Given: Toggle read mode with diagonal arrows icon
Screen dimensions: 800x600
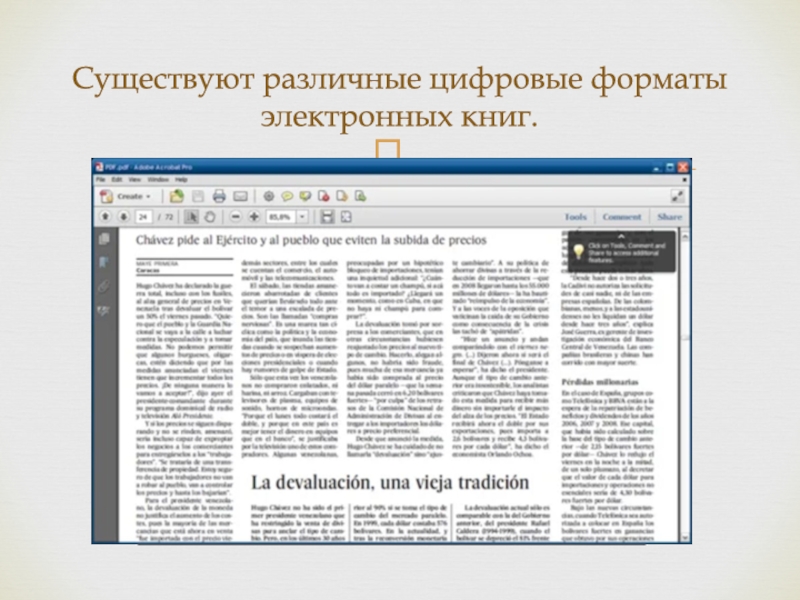Looking at the screenshot, I should point(677,196).
